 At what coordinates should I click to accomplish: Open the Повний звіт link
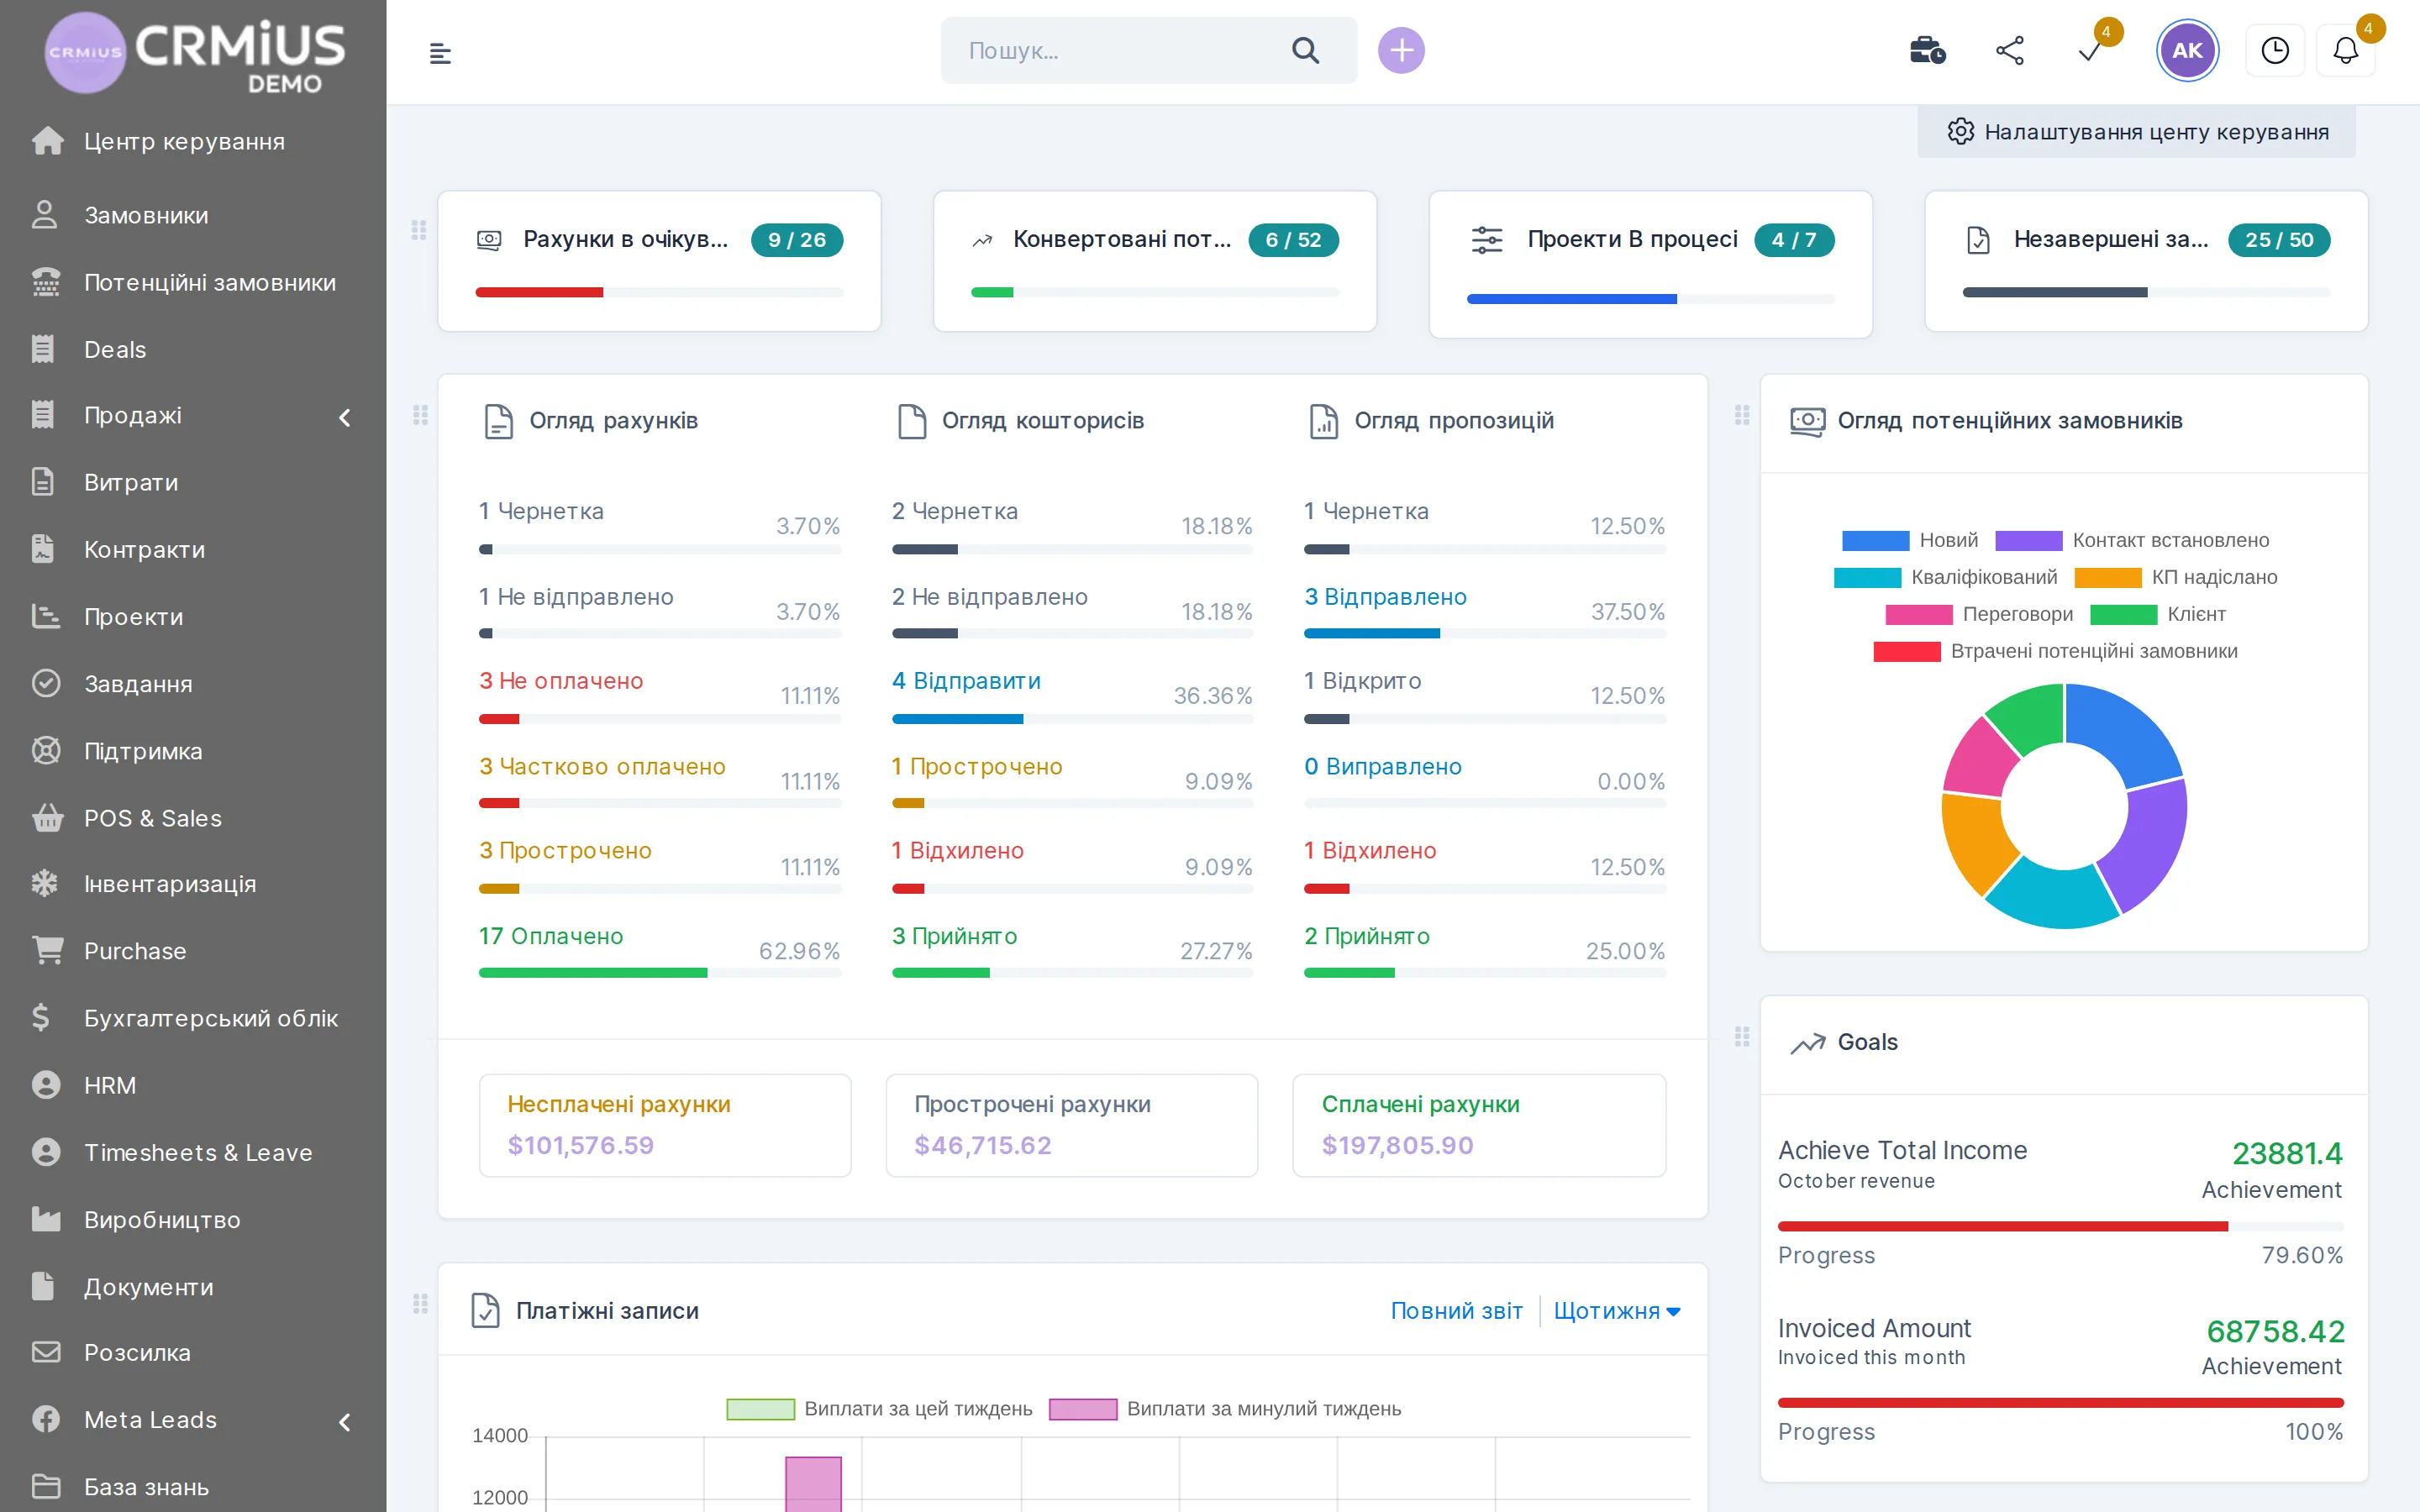point(1456,1311)
